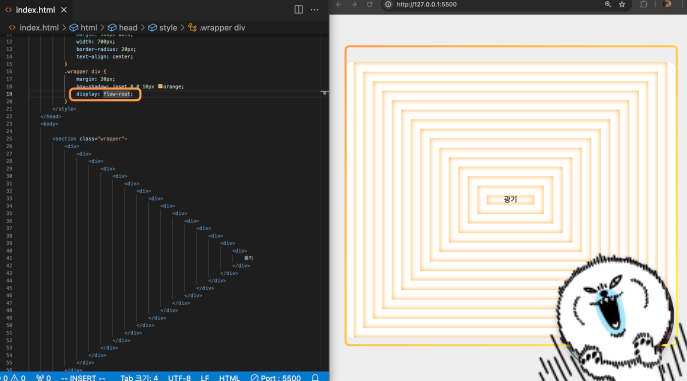Image resolution: width=687 pixels, height=381 pixels.
Task: Change language mode from HTML
Action: tap(230, 377)
